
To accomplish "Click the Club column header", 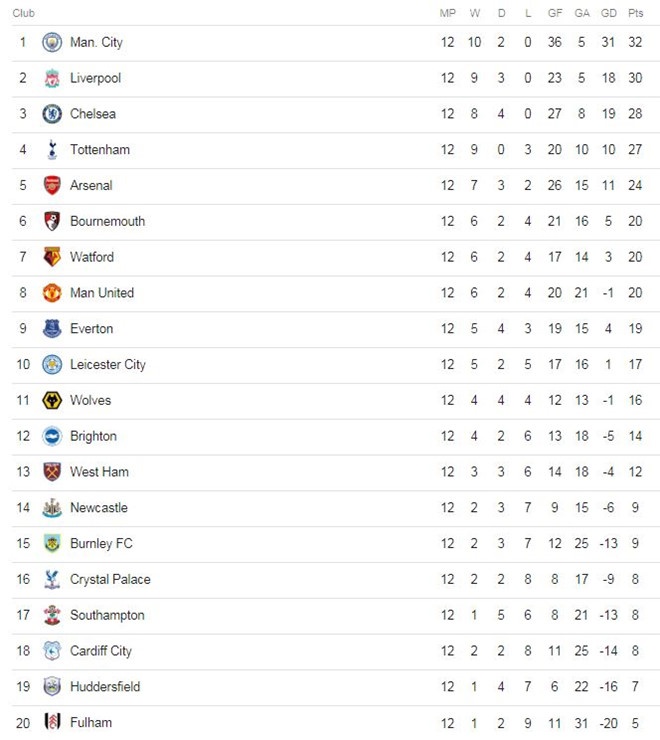I will coord(24,13).
